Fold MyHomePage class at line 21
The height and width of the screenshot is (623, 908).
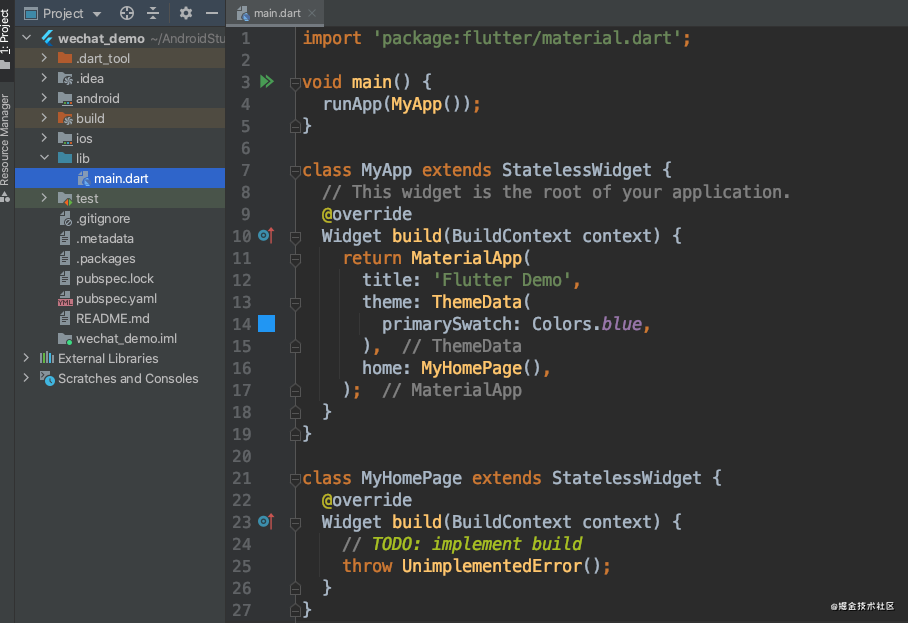click(295, 479)
